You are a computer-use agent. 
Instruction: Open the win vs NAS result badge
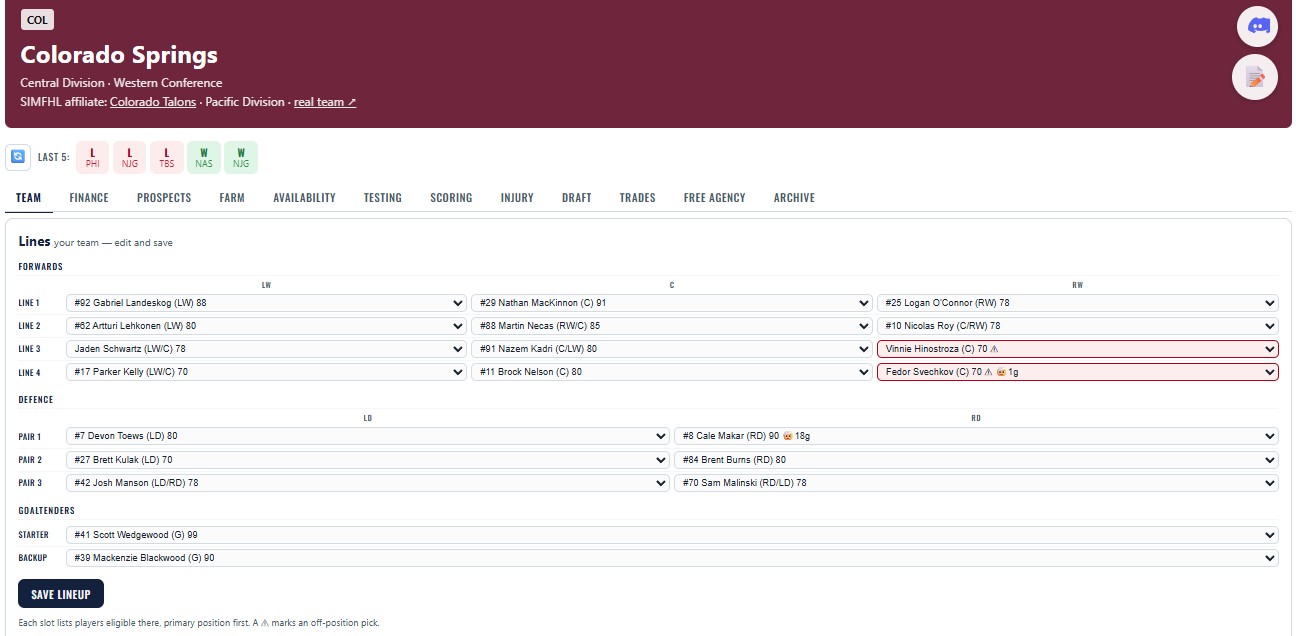point(204,157)
